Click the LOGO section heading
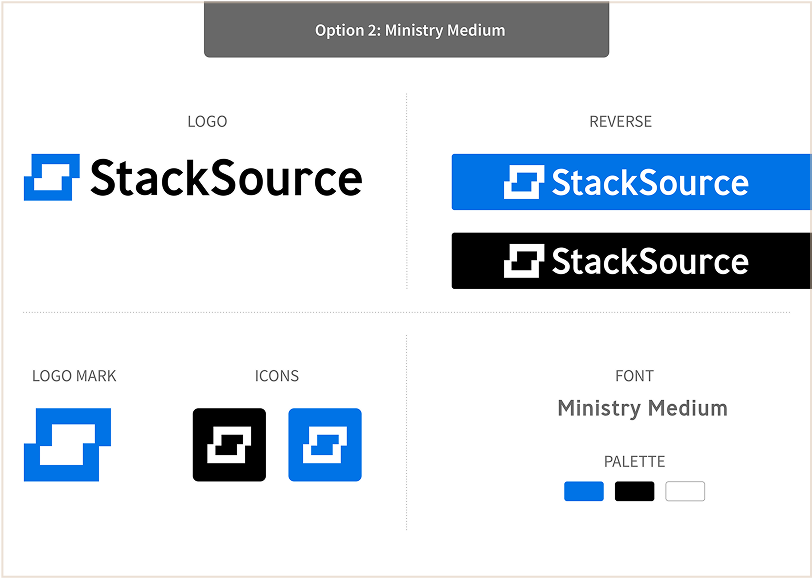Viewport: 812px width, 578px height. (207, 122)
